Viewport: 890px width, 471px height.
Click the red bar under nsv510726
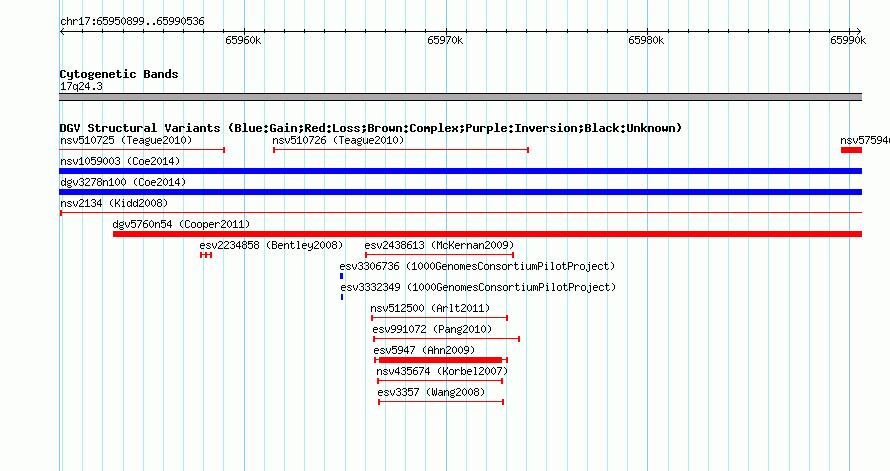(x=401, y=150)
